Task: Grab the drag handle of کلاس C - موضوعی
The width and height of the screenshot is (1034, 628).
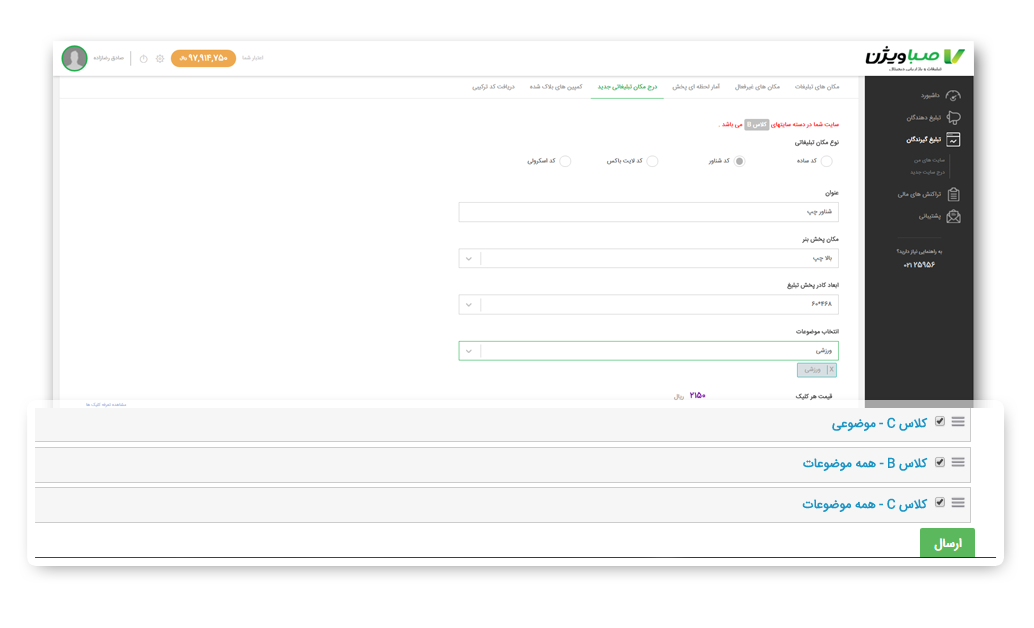Action: coord(958,422)
